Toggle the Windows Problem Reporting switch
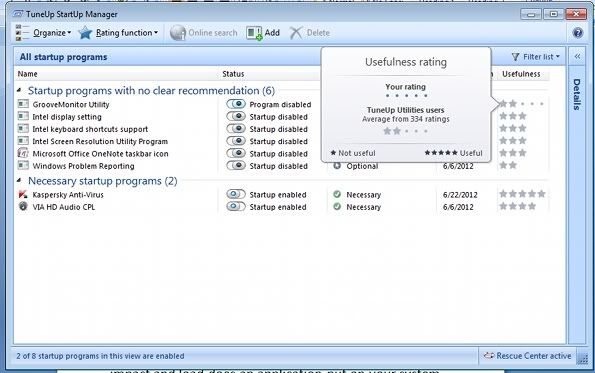 pyautogui.click(x=236, y=165)
